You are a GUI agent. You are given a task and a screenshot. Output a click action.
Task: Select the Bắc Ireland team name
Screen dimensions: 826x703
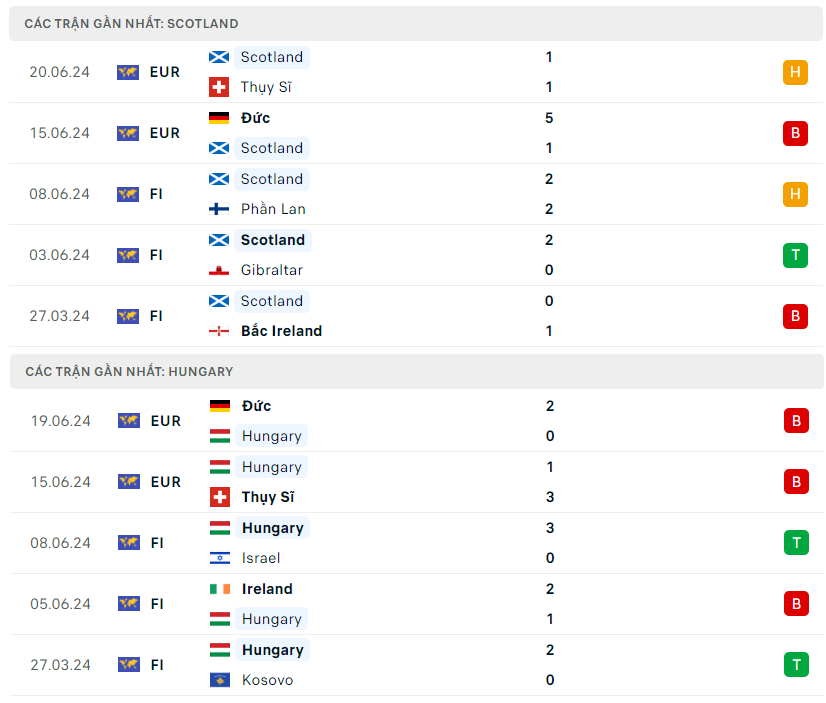[x=281, y=331]
